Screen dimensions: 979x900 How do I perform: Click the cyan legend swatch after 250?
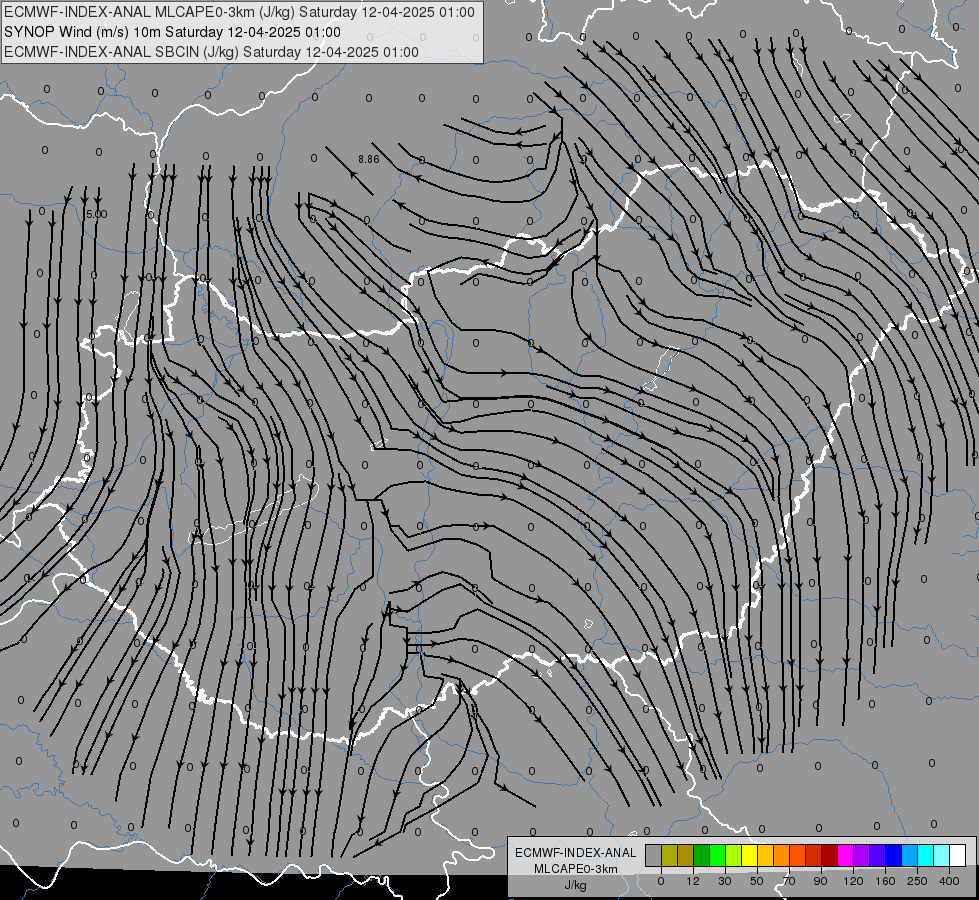(925, 855)
